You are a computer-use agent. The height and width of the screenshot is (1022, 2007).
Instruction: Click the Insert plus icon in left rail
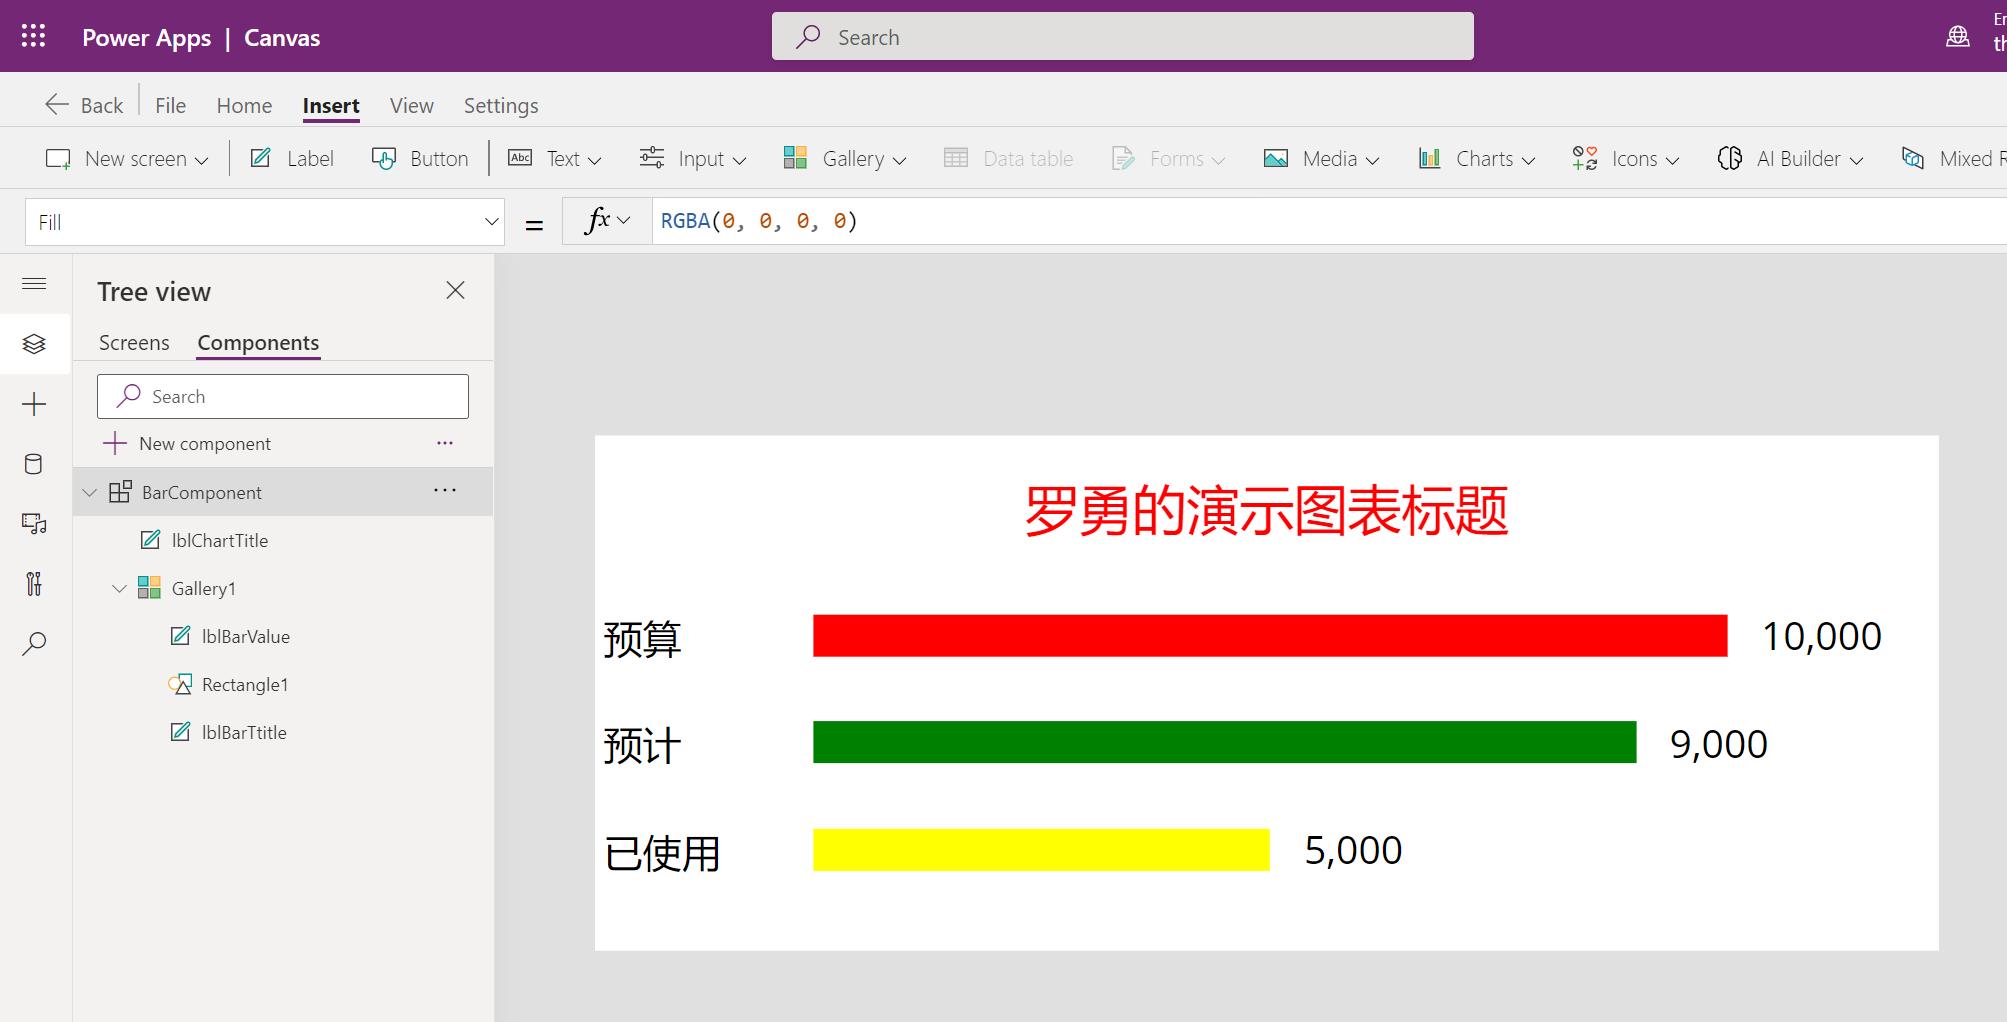tap(34, 404)
